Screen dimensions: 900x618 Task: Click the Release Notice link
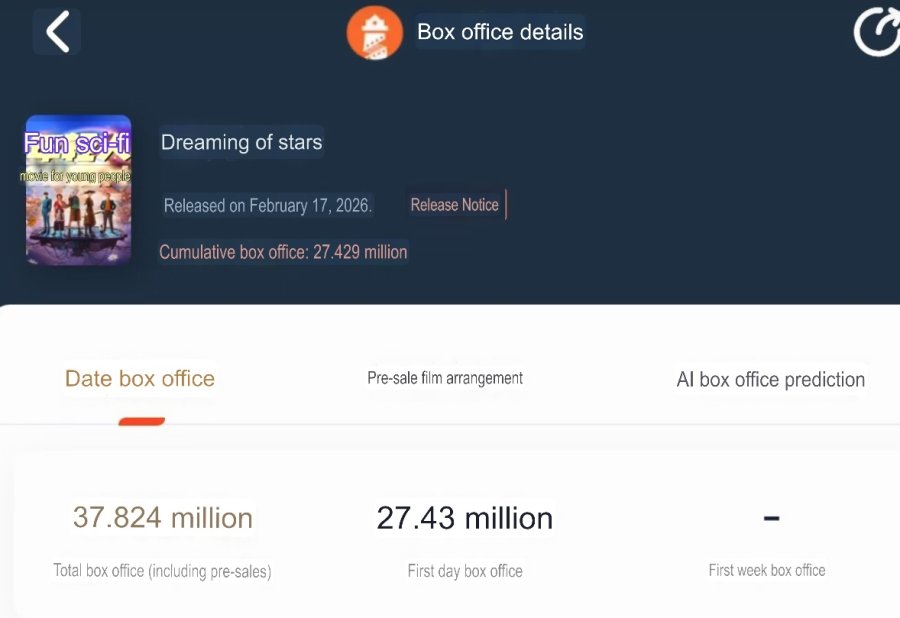click(x=455, y=205)
